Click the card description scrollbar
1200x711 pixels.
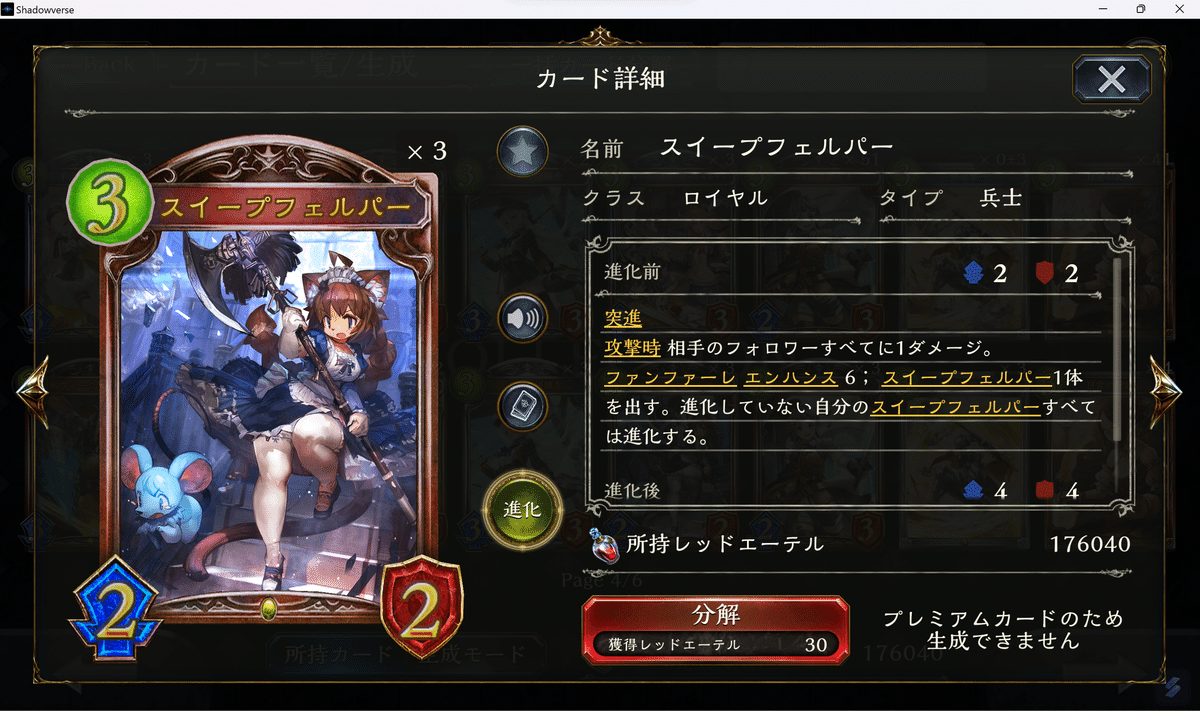coord(1117,349)
